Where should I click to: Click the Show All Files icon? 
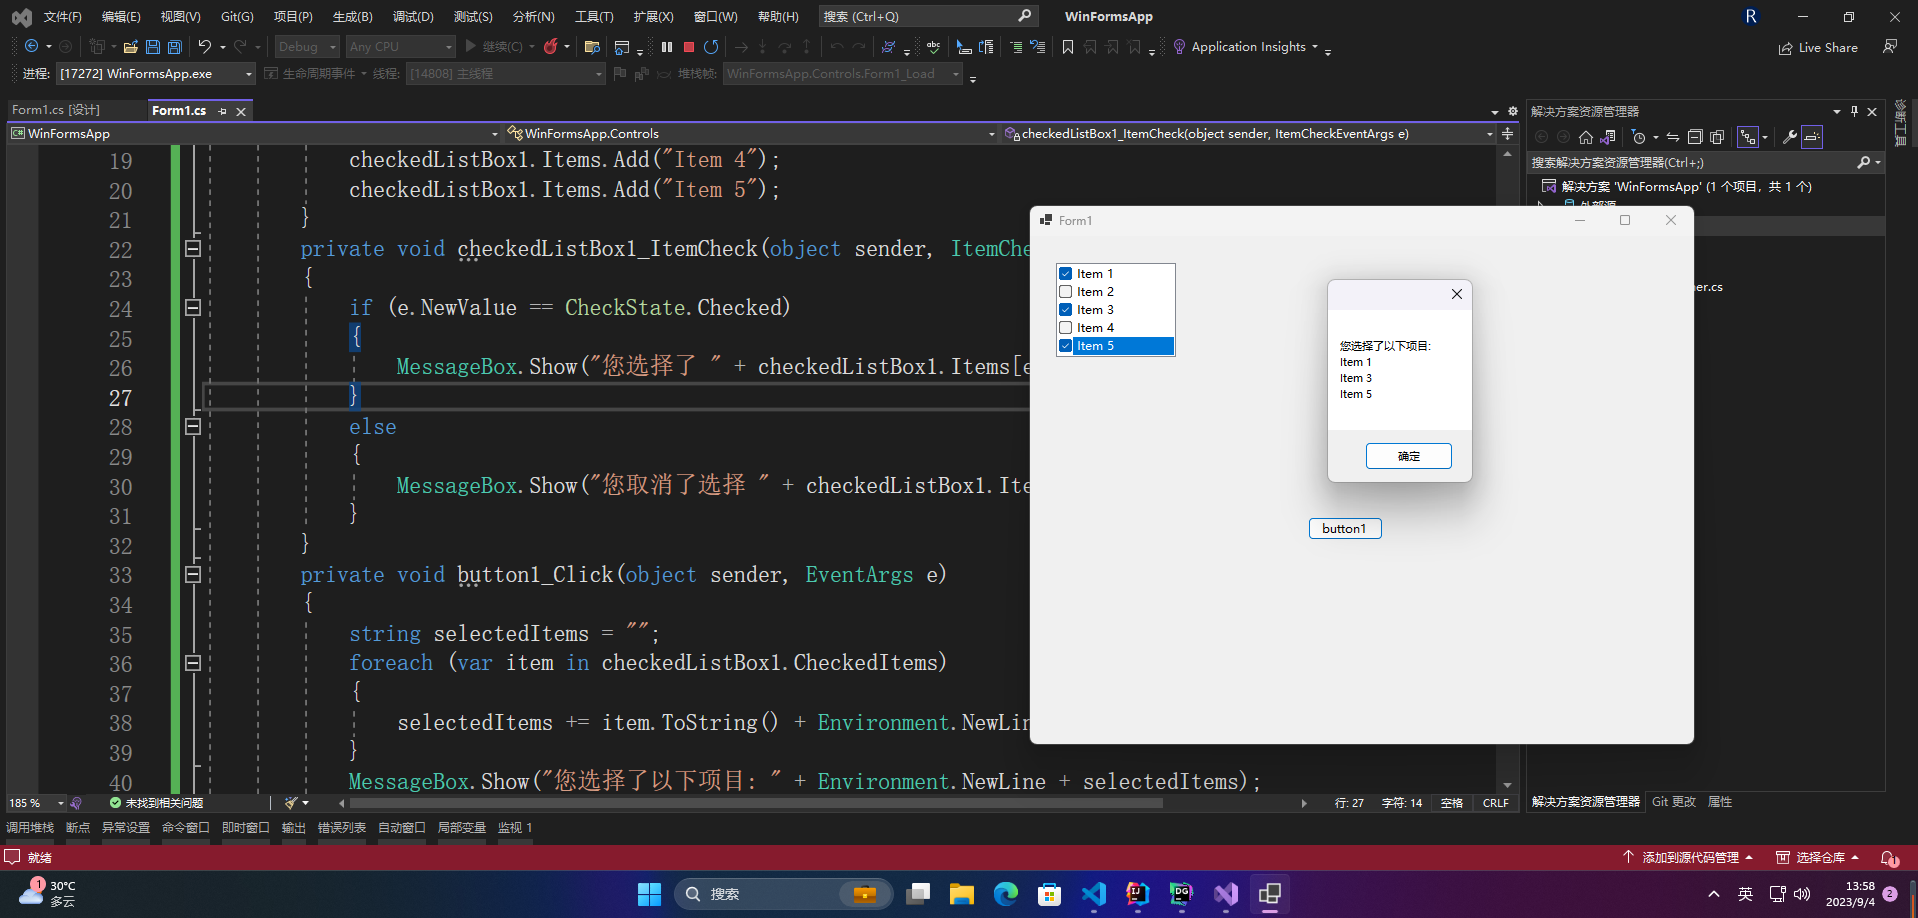tap(1717, 137)
